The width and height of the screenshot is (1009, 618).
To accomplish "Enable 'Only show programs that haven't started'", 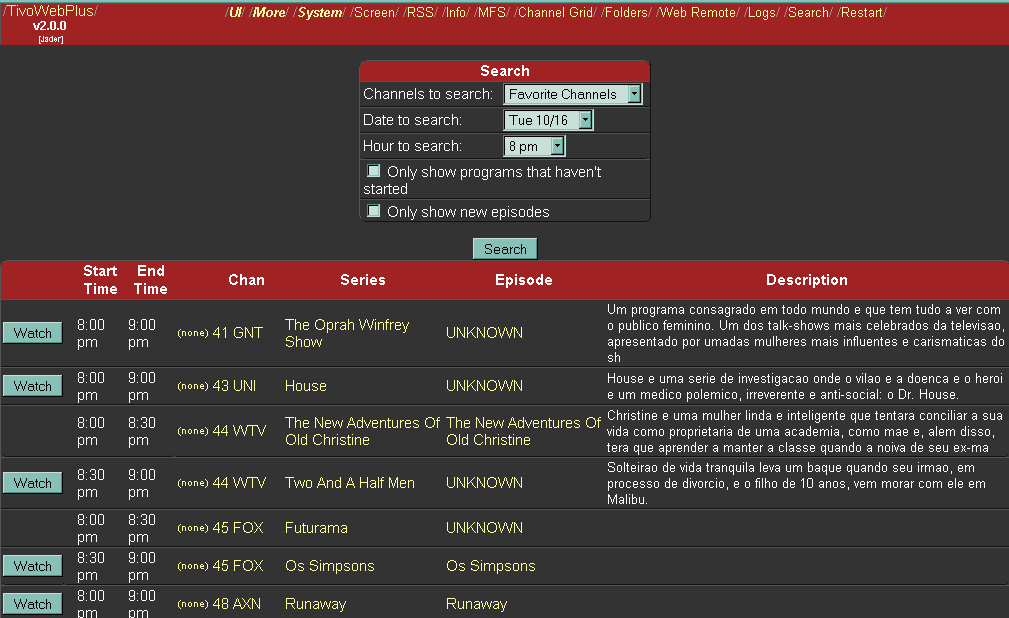I will click(x=374, y=172).
